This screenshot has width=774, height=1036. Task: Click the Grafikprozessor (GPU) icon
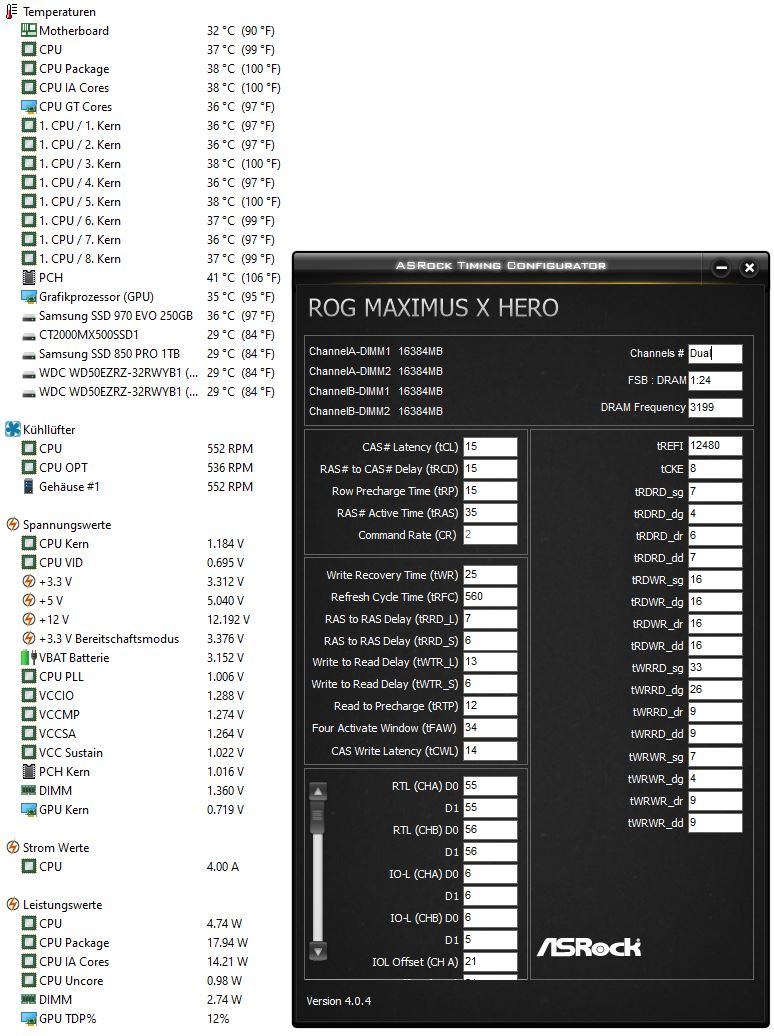[x=28, y=297]
